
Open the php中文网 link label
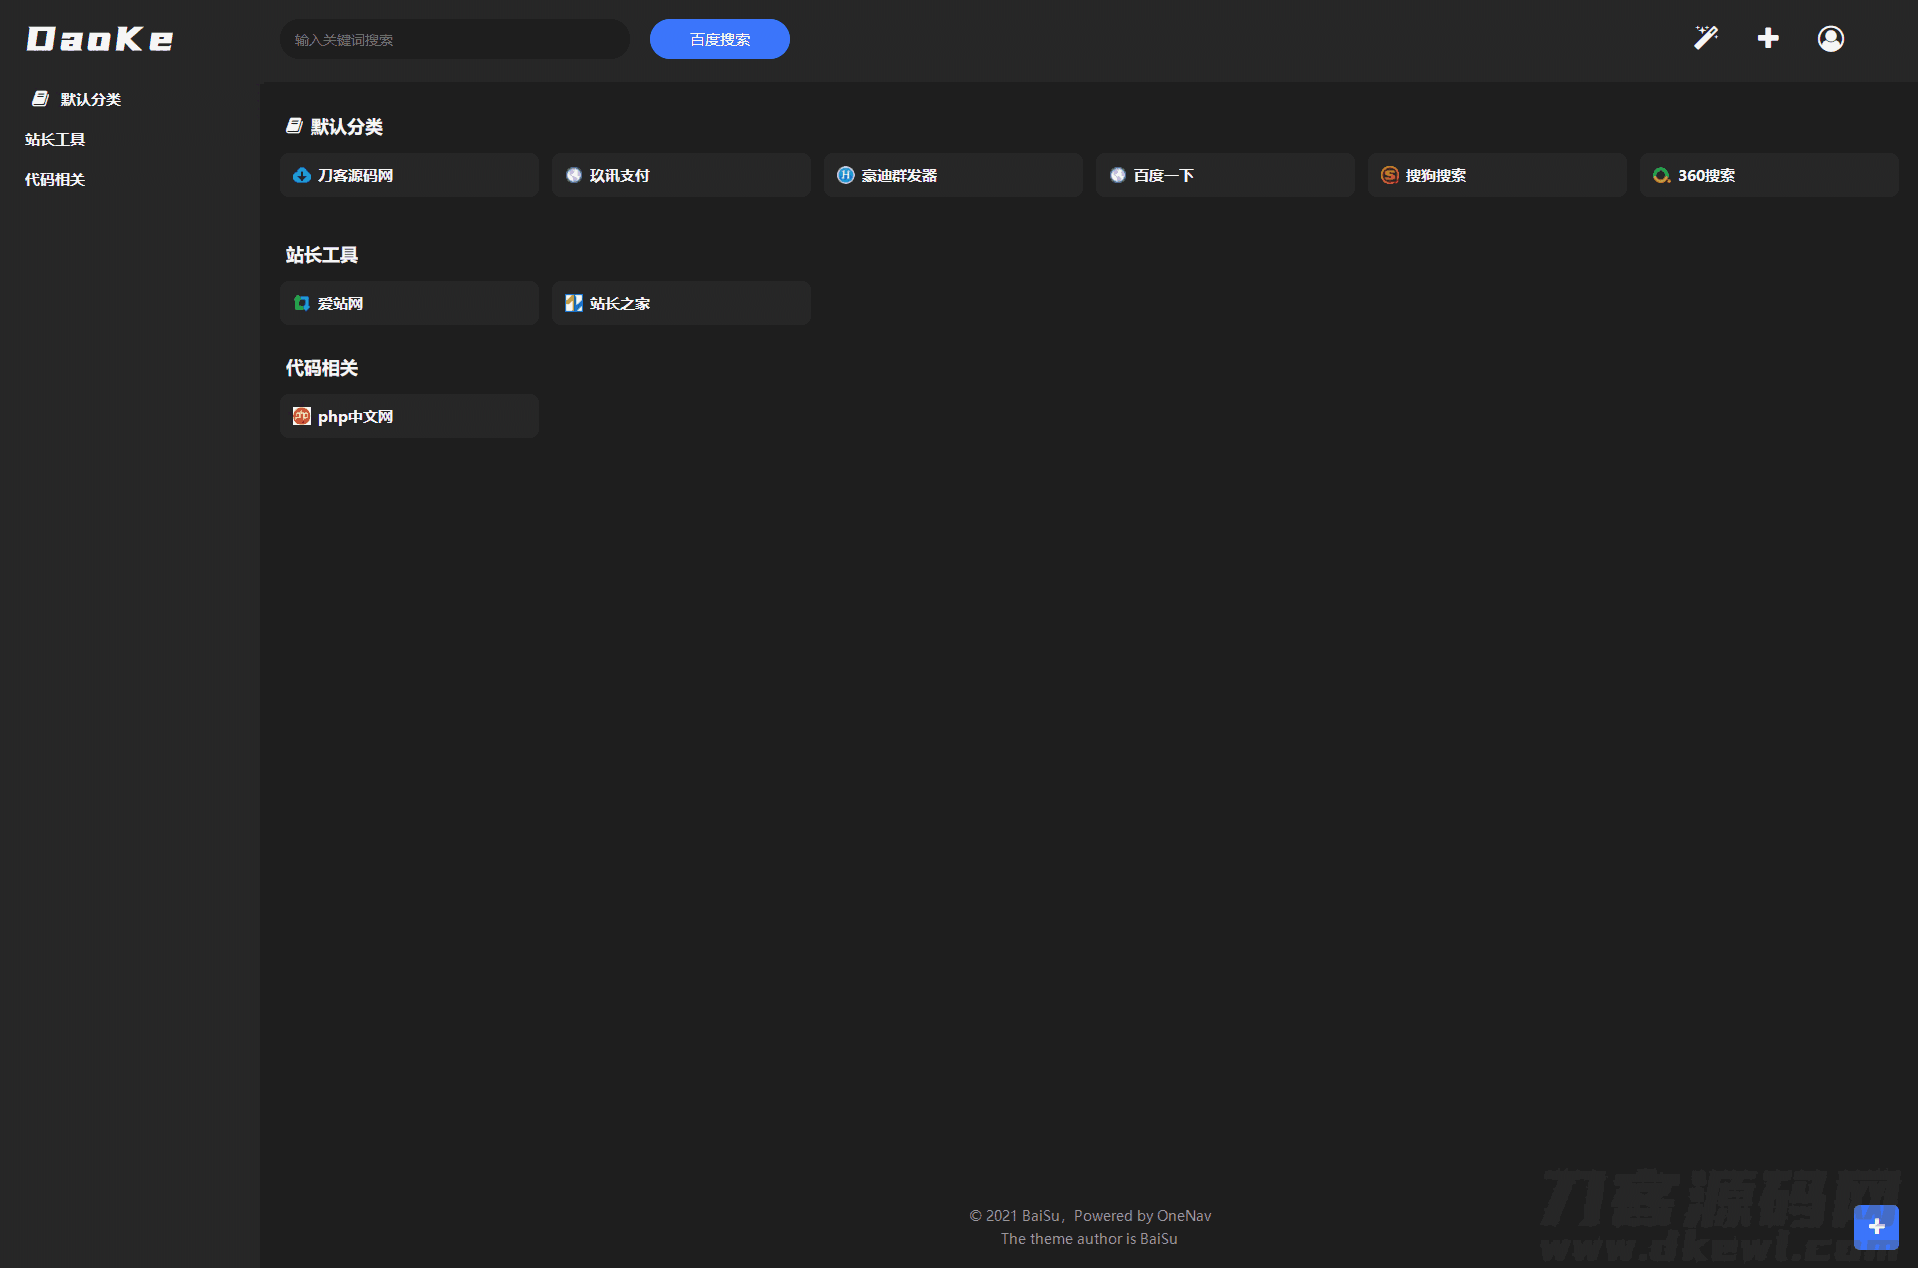[x=356, y=416]
